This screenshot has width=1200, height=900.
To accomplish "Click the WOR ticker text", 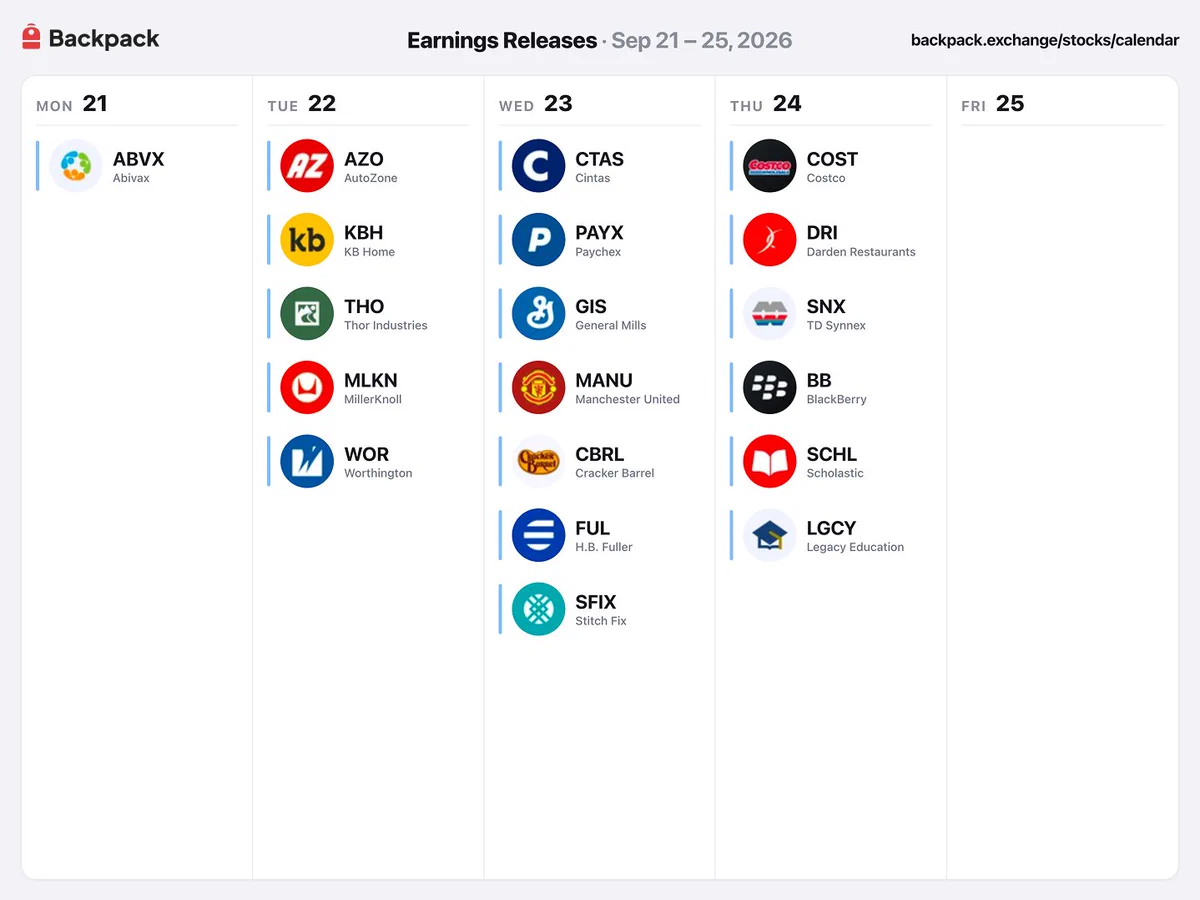I will [x=367, y=455].
